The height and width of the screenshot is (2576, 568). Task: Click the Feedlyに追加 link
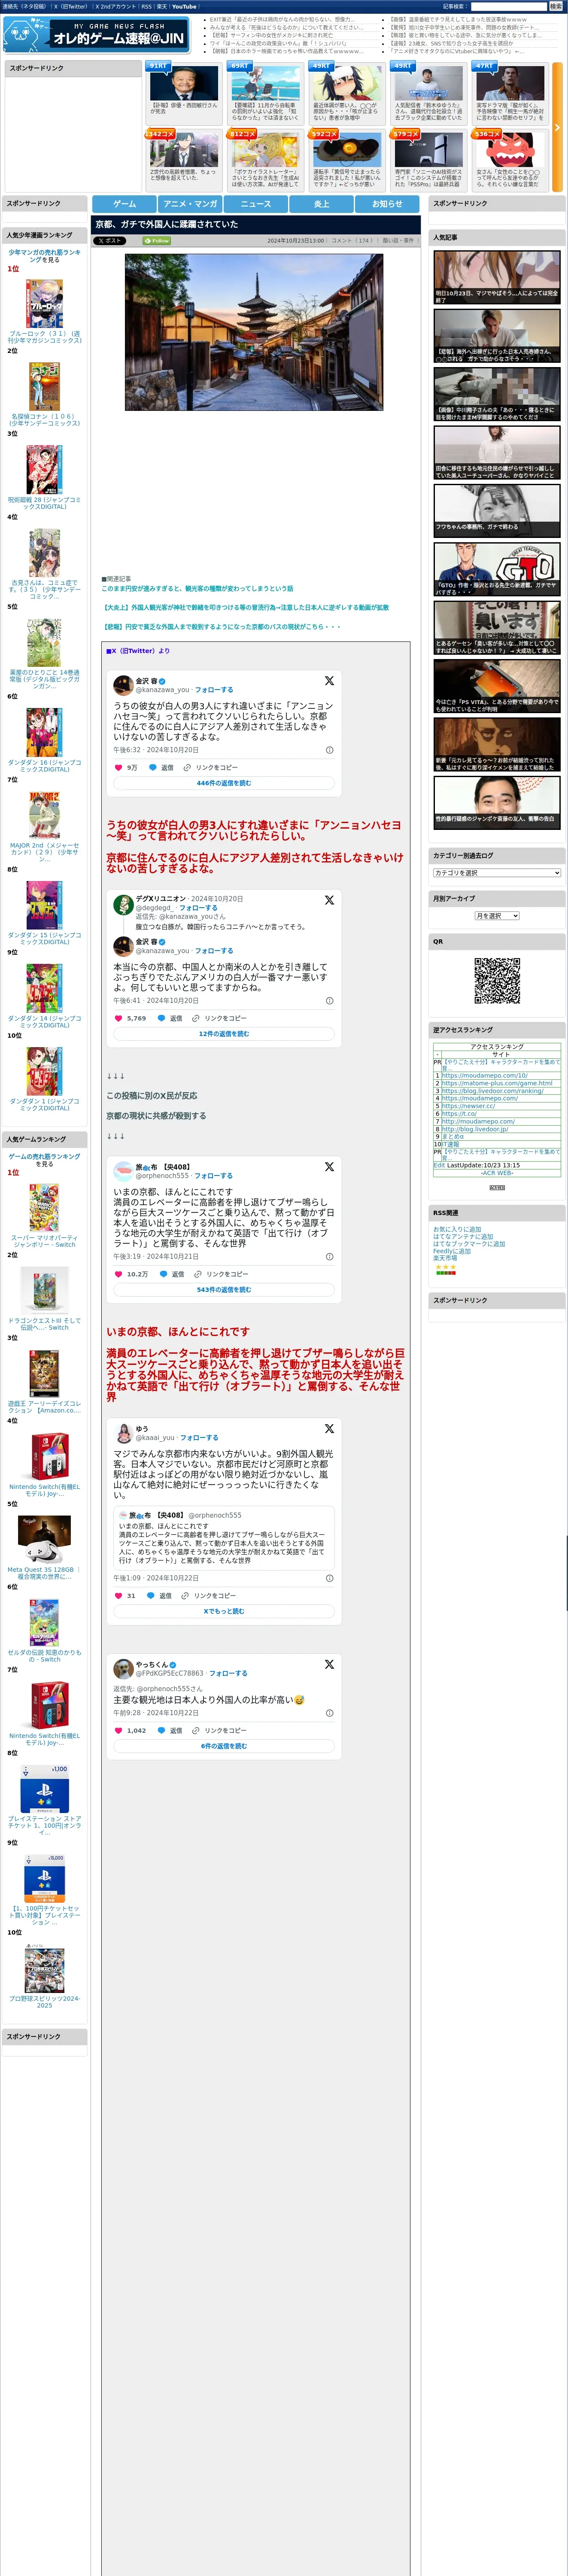[x=452, y=1251]
